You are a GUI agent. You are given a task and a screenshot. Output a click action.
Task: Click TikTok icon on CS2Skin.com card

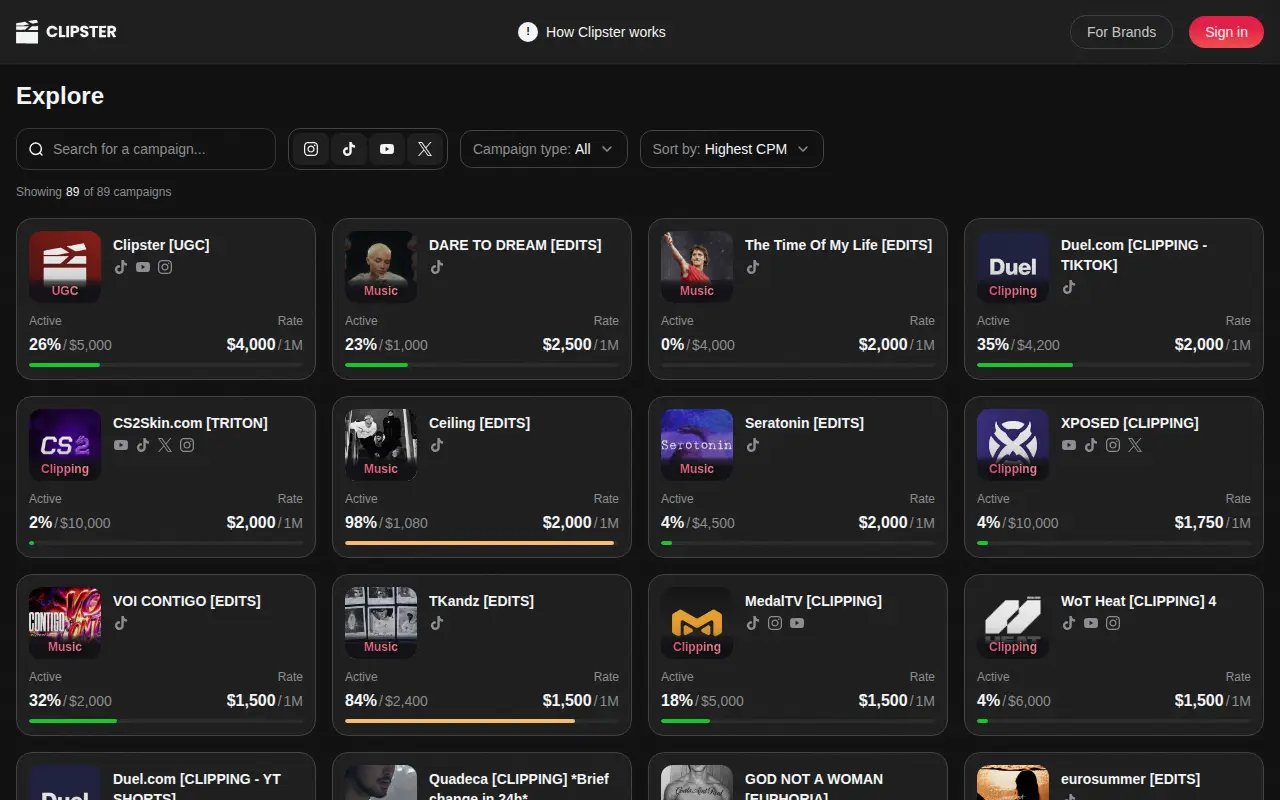(x=143, y=445)
